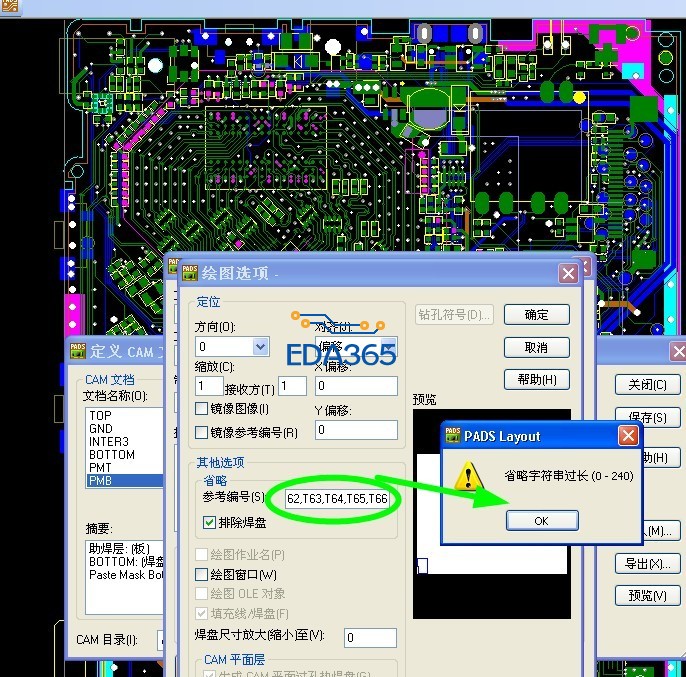Close the 绘图选项 dialog

click(568, 274)
